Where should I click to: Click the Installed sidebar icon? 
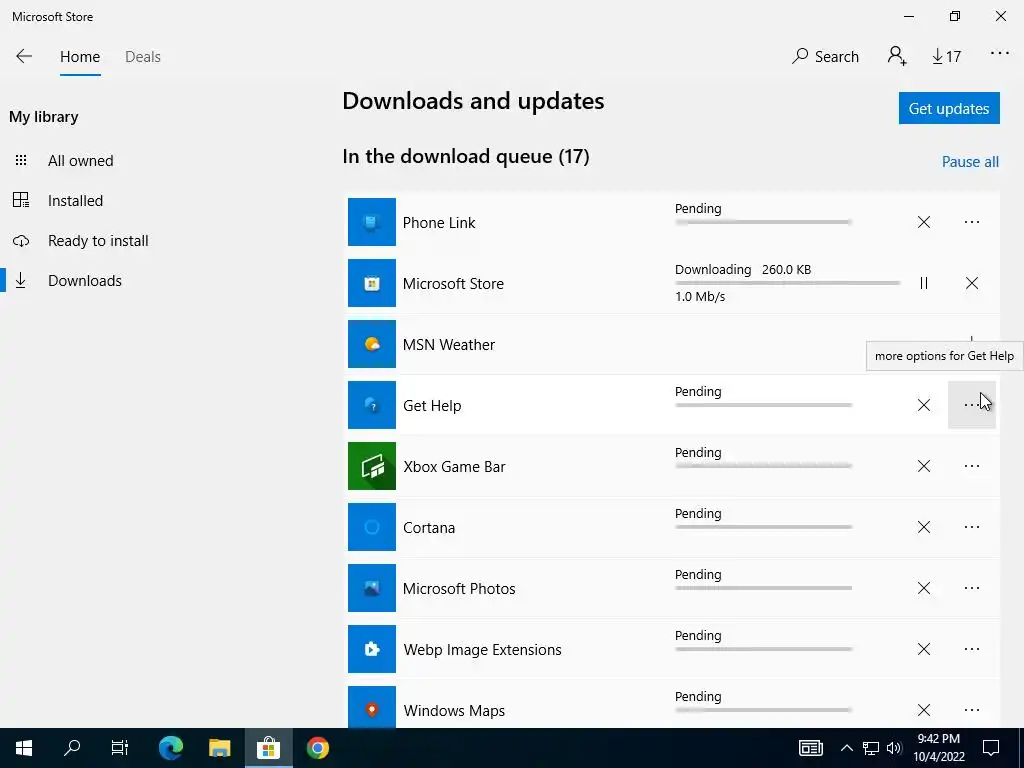tap(21, 200)
